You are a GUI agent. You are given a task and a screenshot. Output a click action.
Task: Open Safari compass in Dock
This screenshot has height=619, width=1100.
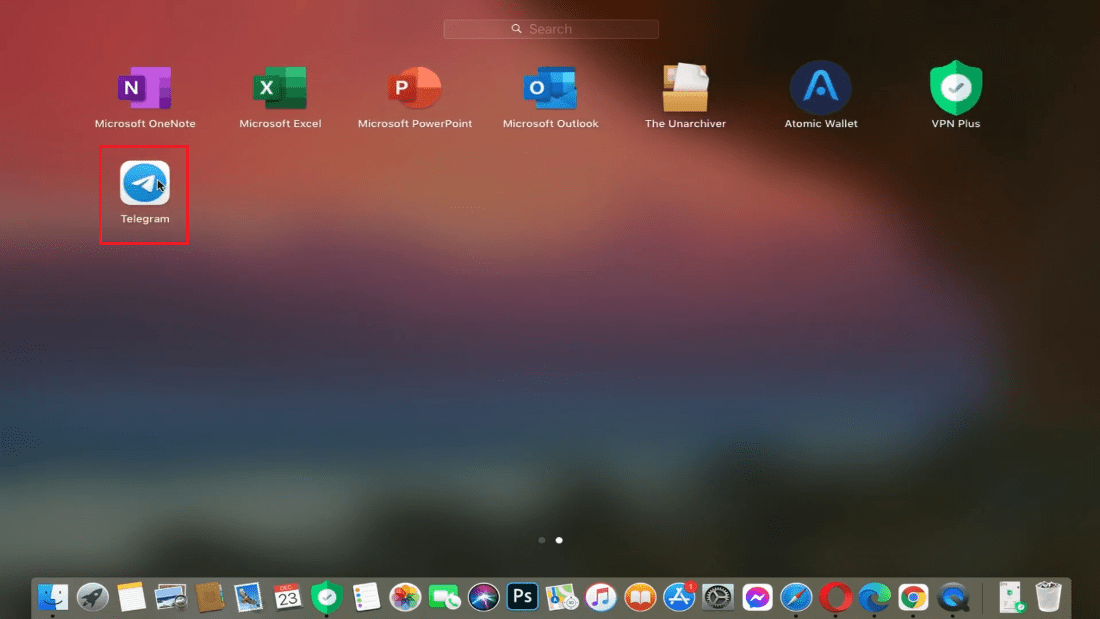[796, 597]
